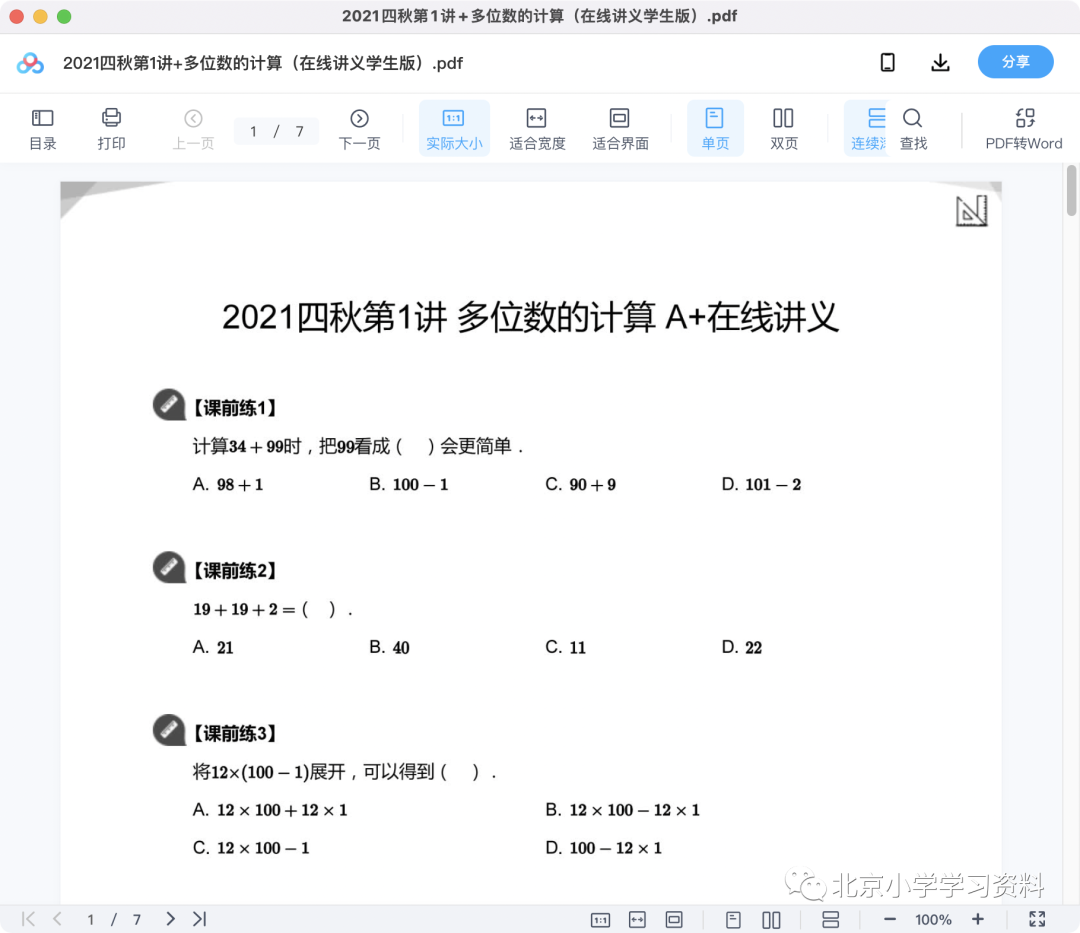The image size is (1080, 933).
Task: Open the 目录 table of contents panel
Action: point(43,129)
